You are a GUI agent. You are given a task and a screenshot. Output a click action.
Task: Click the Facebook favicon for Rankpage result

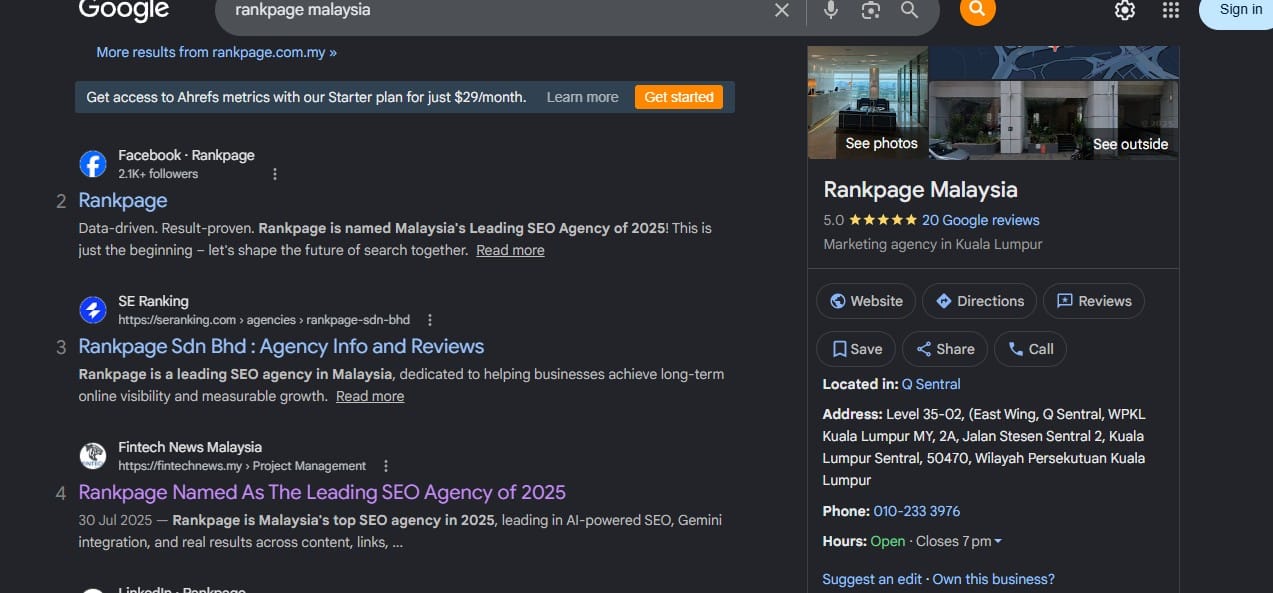click(x=93, y=164)
